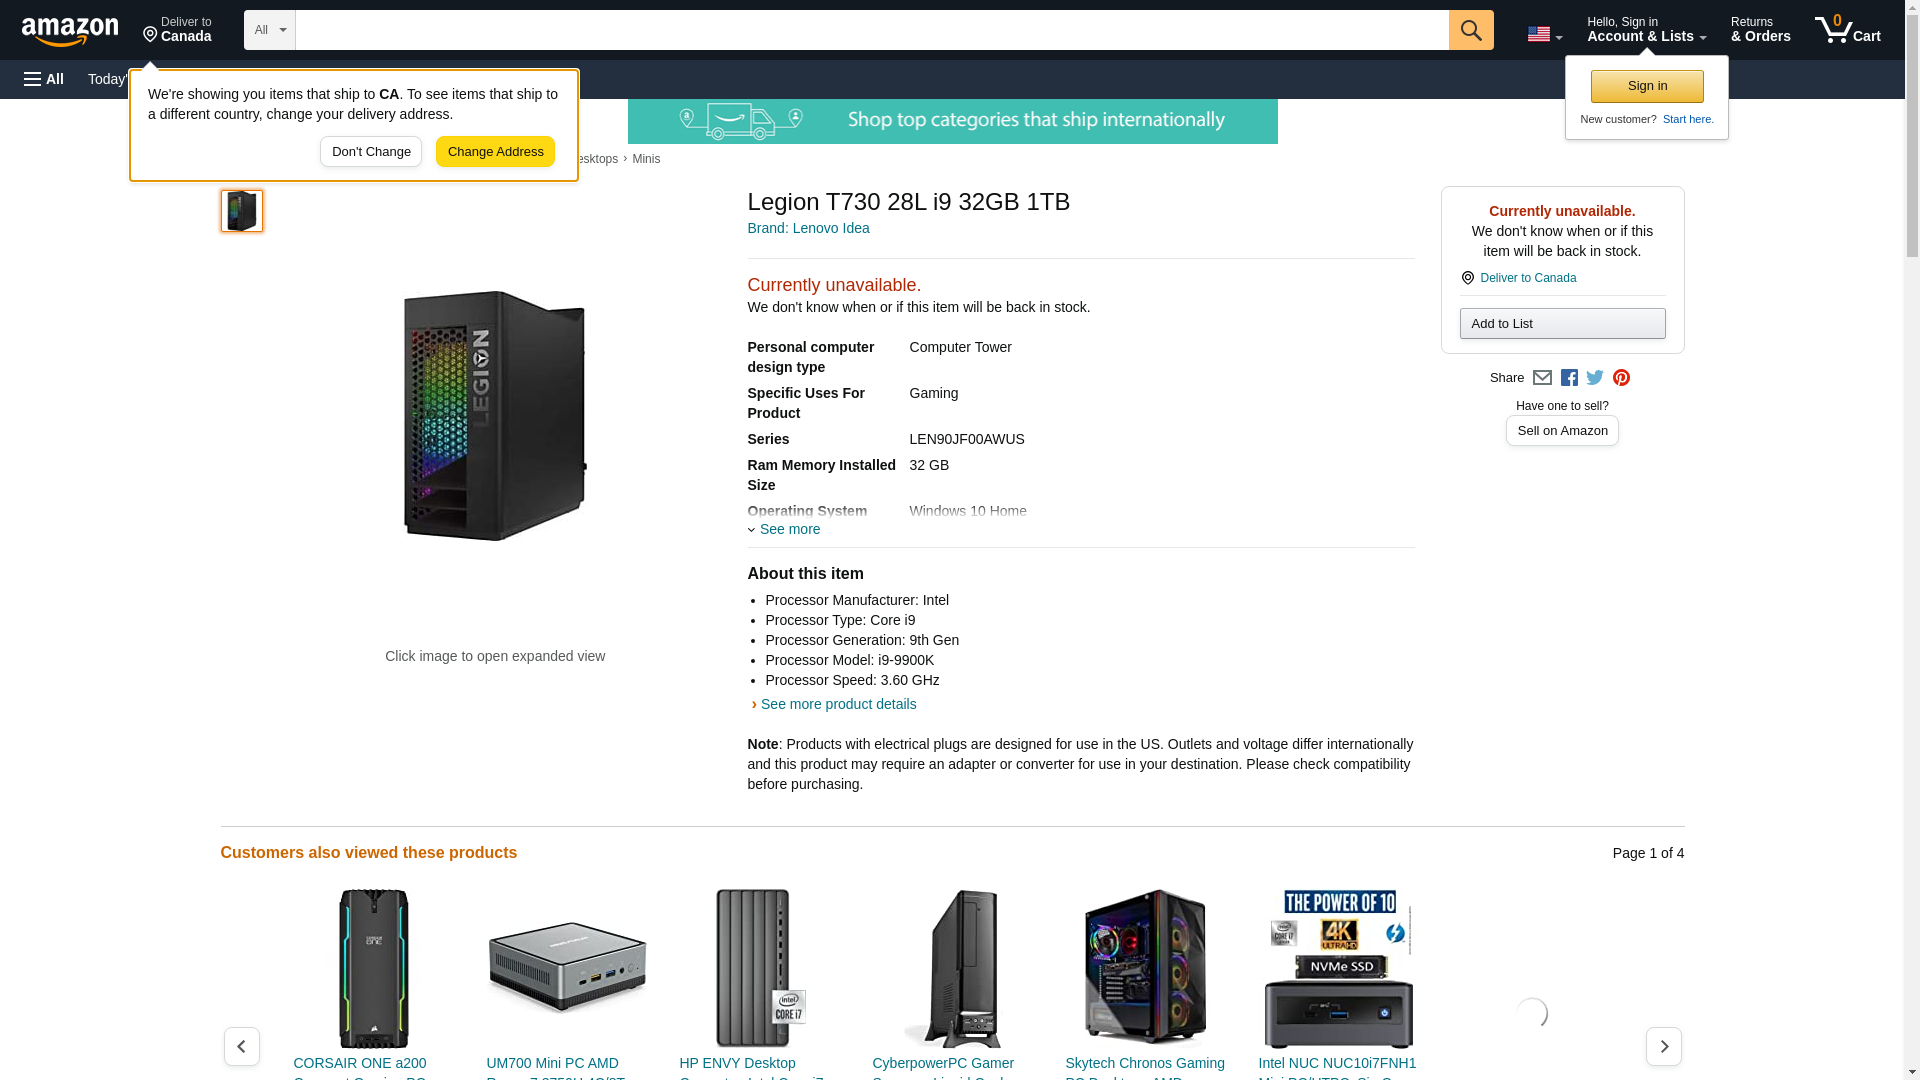This screenshot has width=1920, height=1080.
Task: Open the All hamburger menu
Action: click(x=44, y=79)
